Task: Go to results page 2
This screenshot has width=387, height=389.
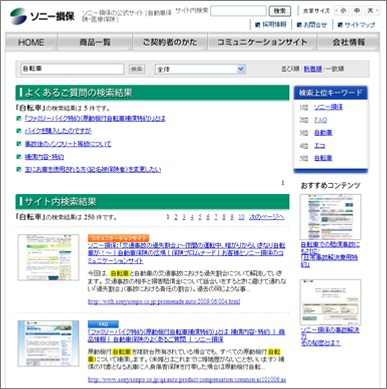Action: click(x=176, y=217)
